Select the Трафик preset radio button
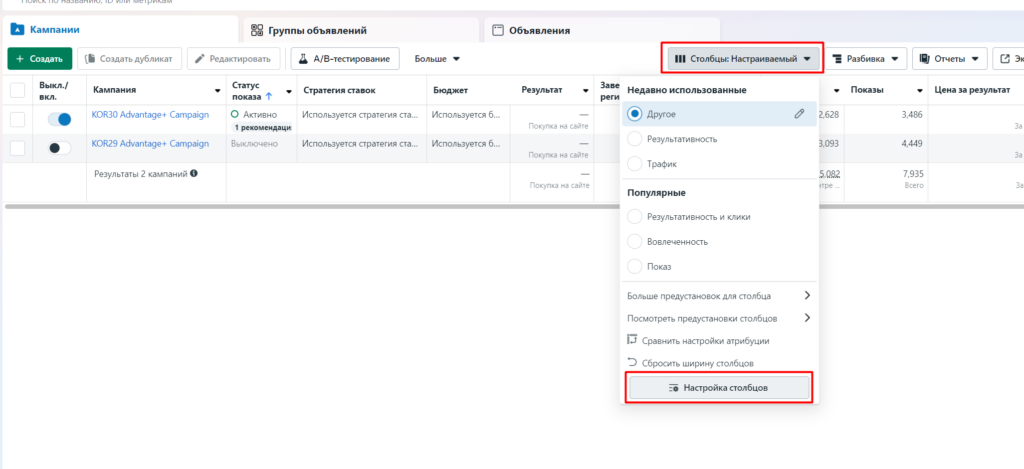Screen dimensions: 1024x469 coord(634,164)
